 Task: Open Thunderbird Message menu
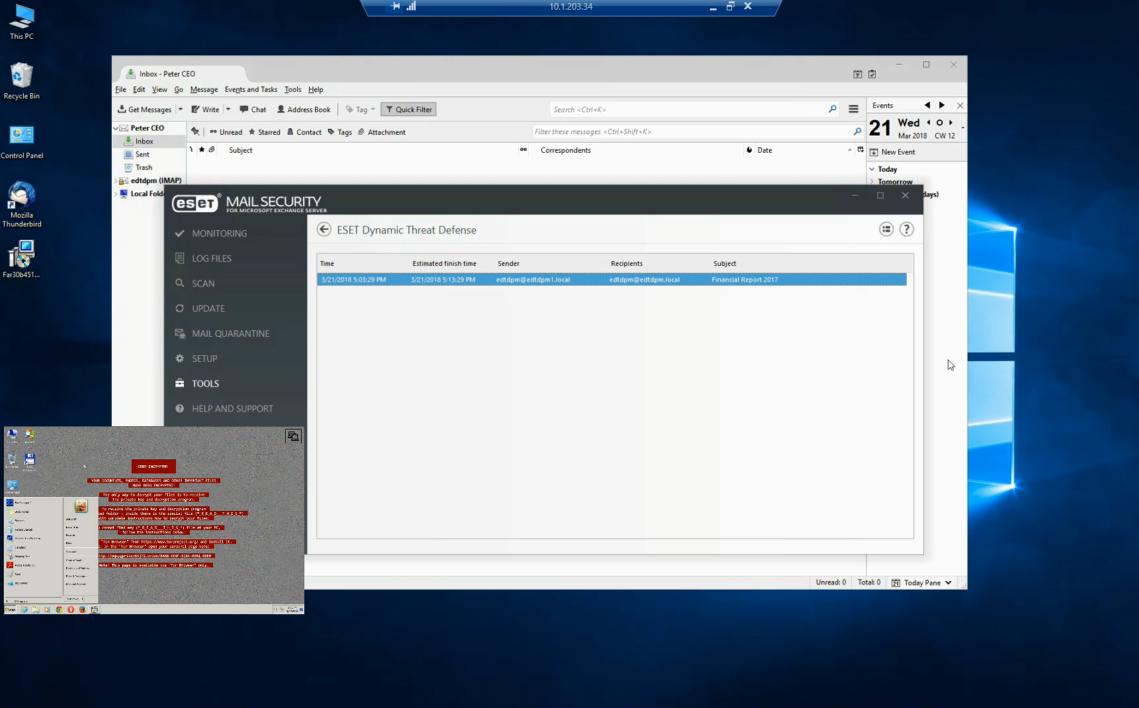pos(204,89)
